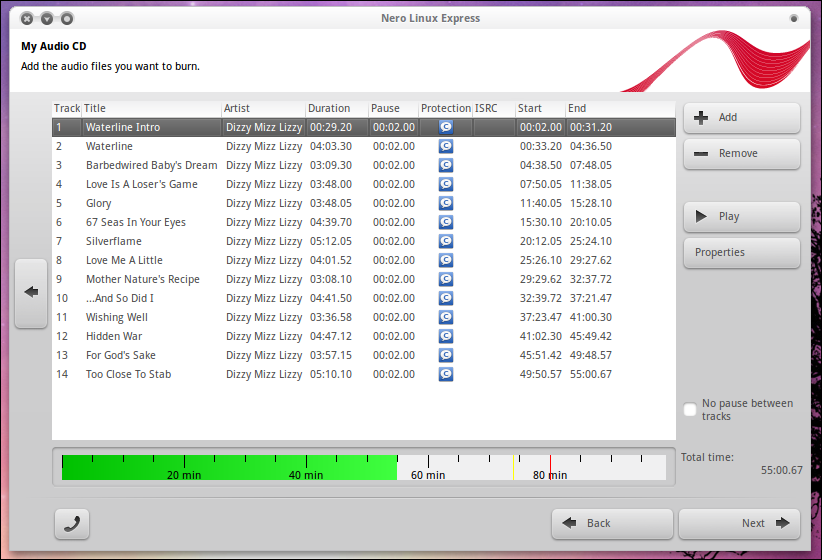Screen dimensions: 822x560
Task: Click duration 04:39.70 of track 6
Action: [331, 222]
